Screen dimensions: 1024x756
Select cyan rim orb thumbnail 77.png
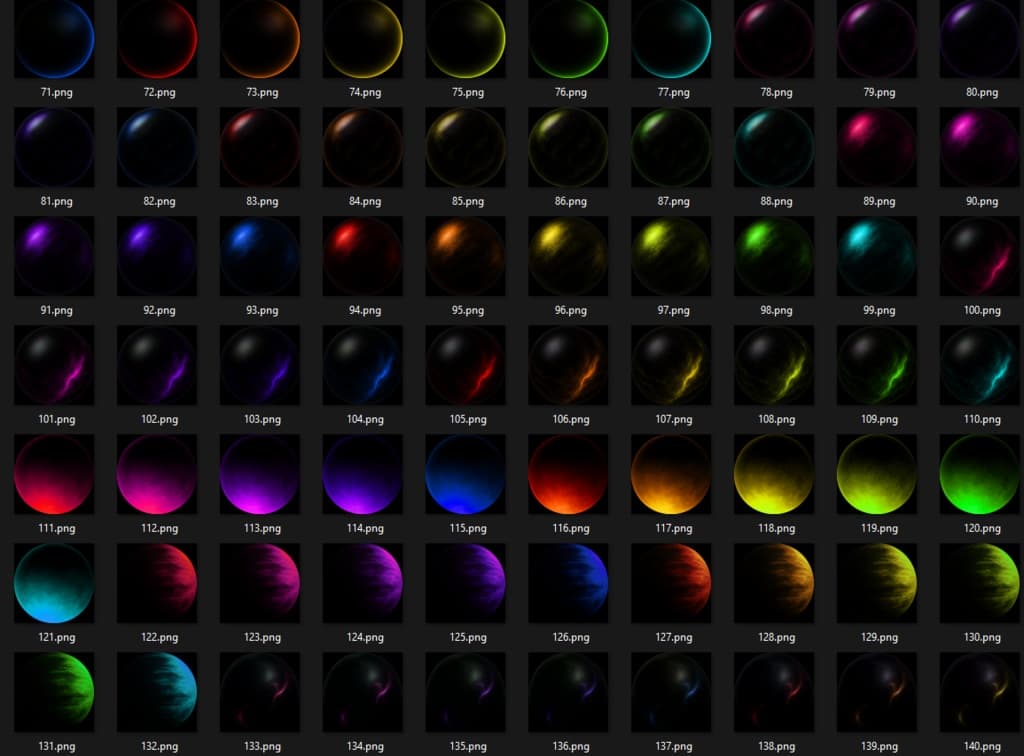click(671, 39)
